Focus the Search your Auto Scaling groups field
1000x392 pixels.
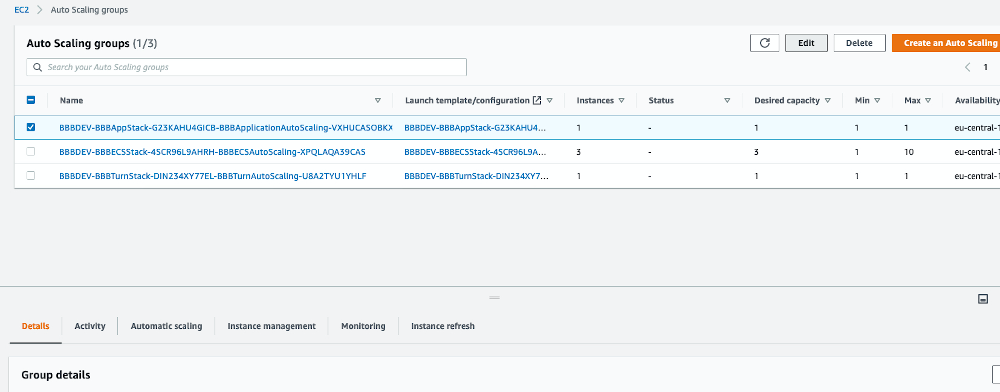point(246,67)
